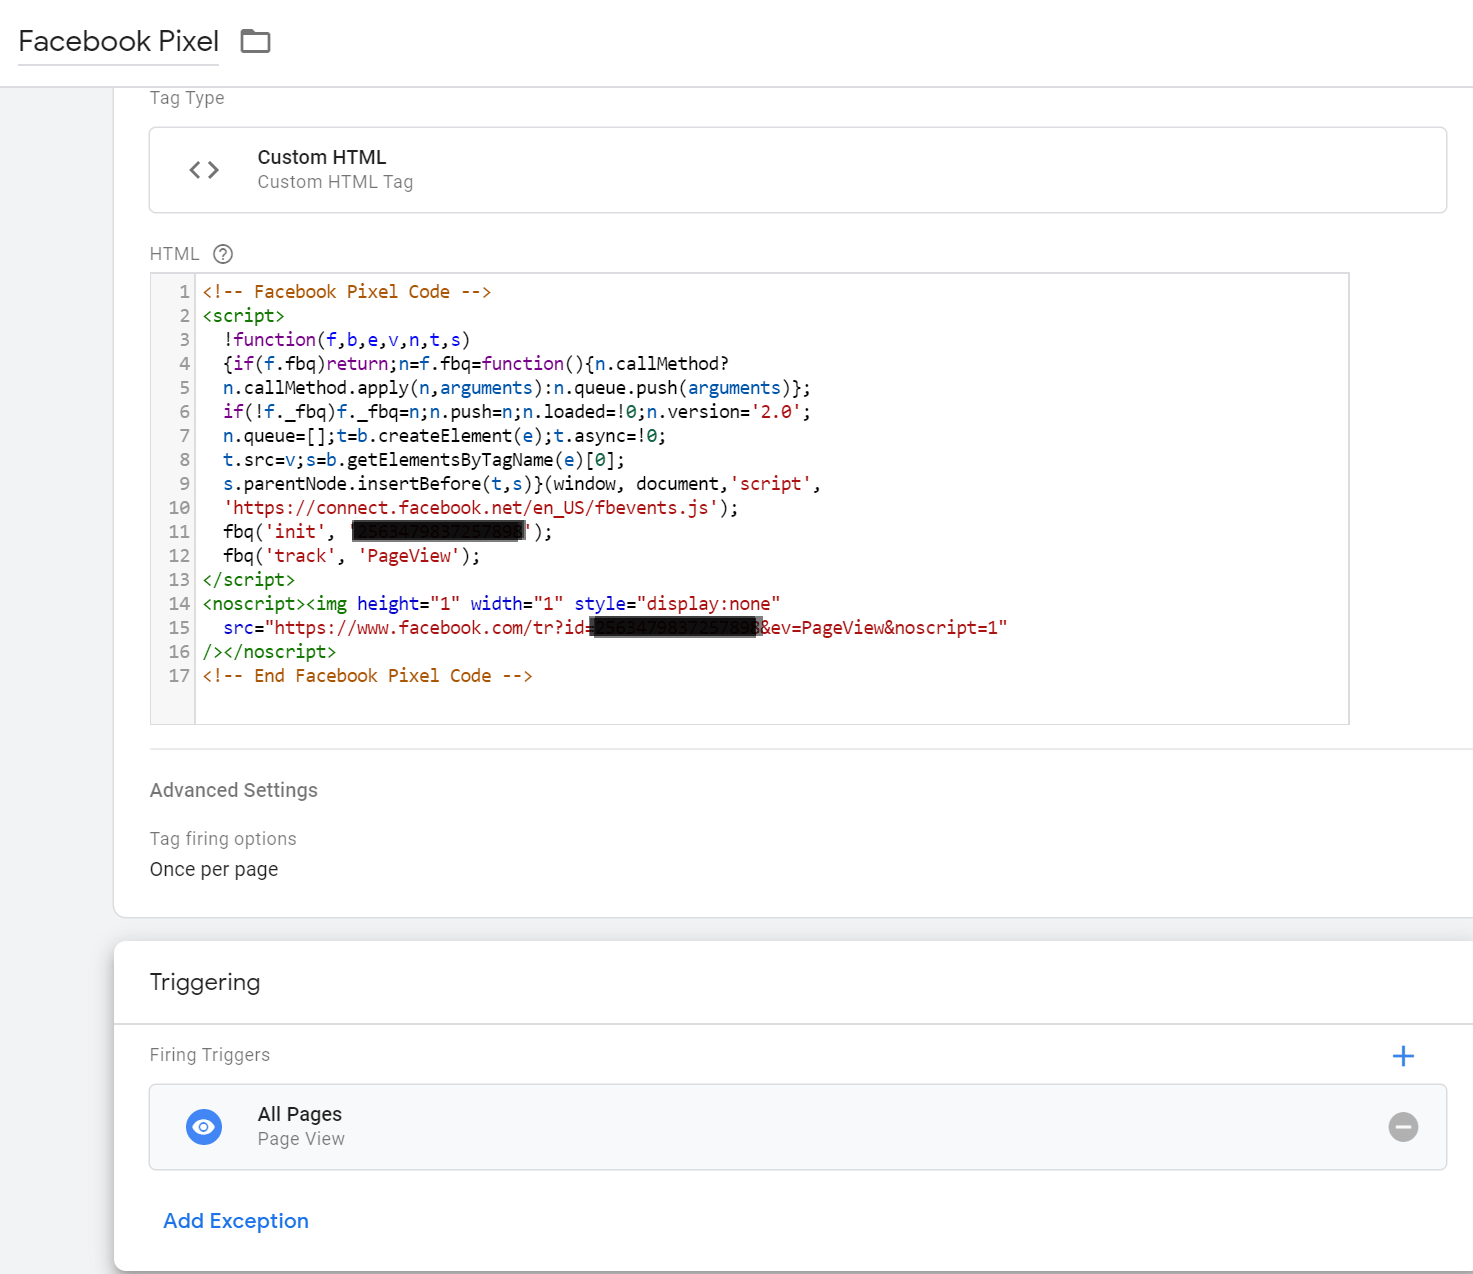Click line number 1 in the editor gutter
Viewport: 1473px width, 1274px height.
point(184,292)
